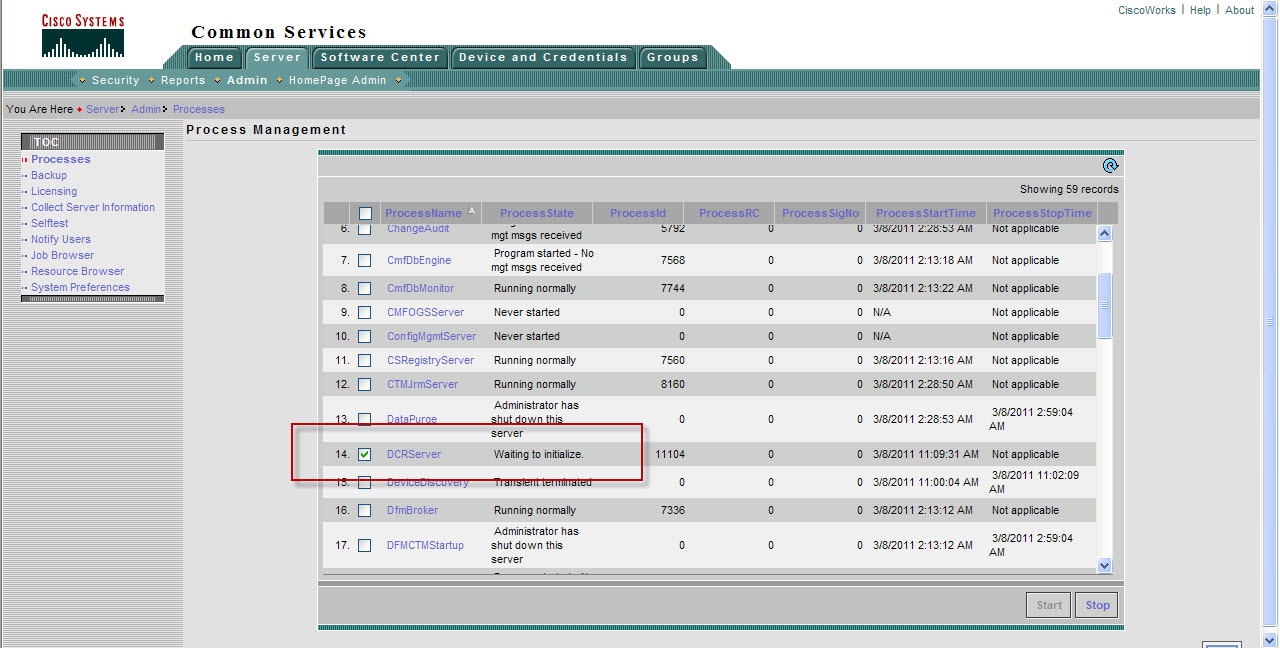Click the sort arrow beside ProcessName
Image resolution: width=1280 pixels, height=648 pixels.
click(472, 212)
